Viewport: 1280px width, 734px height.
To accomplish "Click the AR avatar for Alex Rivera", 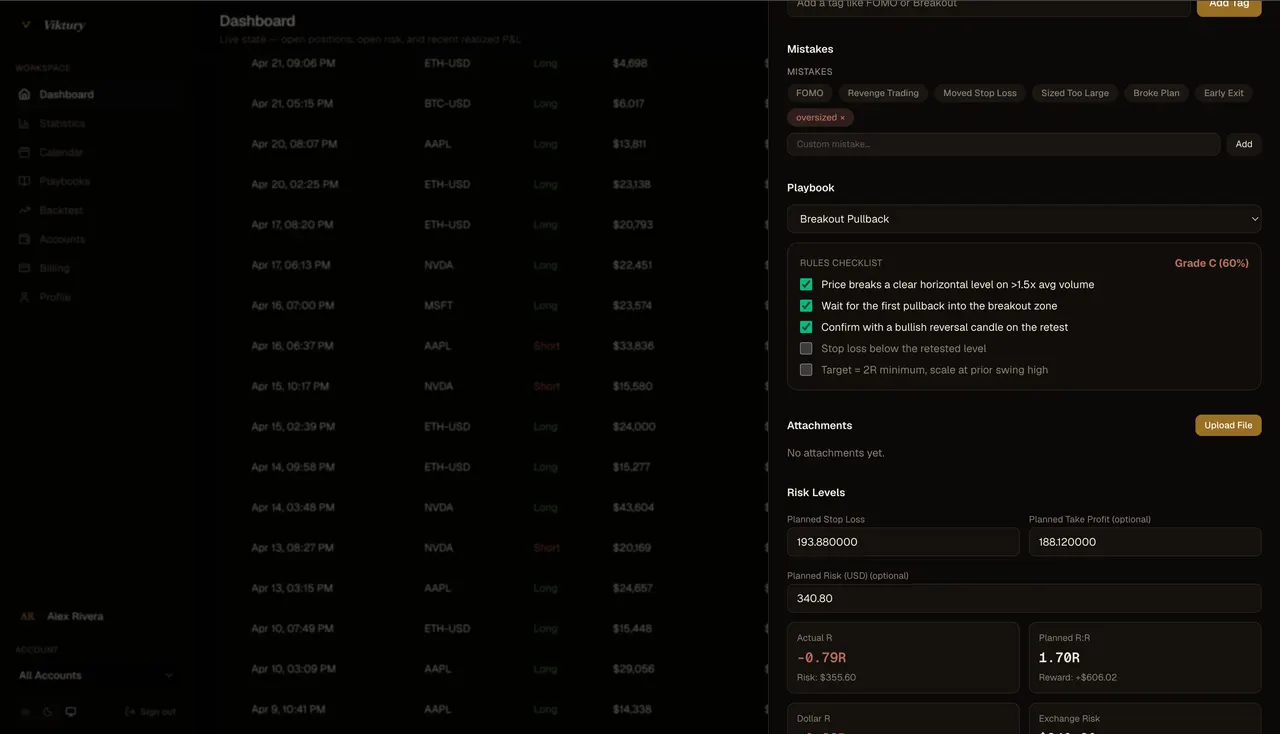I will [x=27, y=617].
